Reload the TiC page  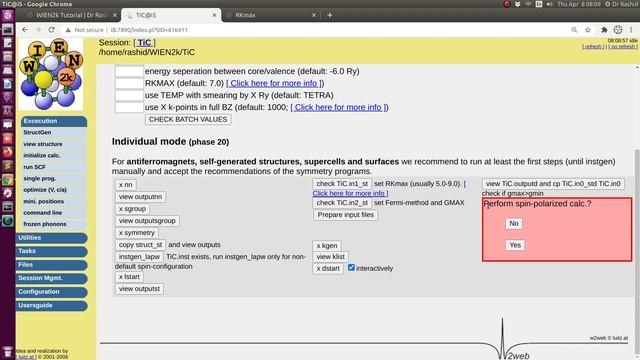(51, 30)
